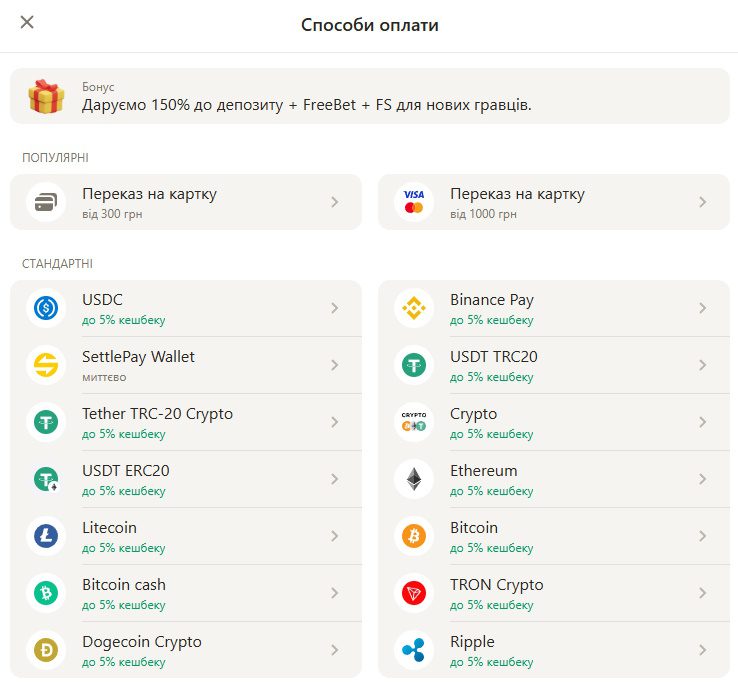Image resolution: width=738 pixels, height=693 pixels.
Task: Select Tether TRC-20 Crypto payment option
Action: coord(186,422)
